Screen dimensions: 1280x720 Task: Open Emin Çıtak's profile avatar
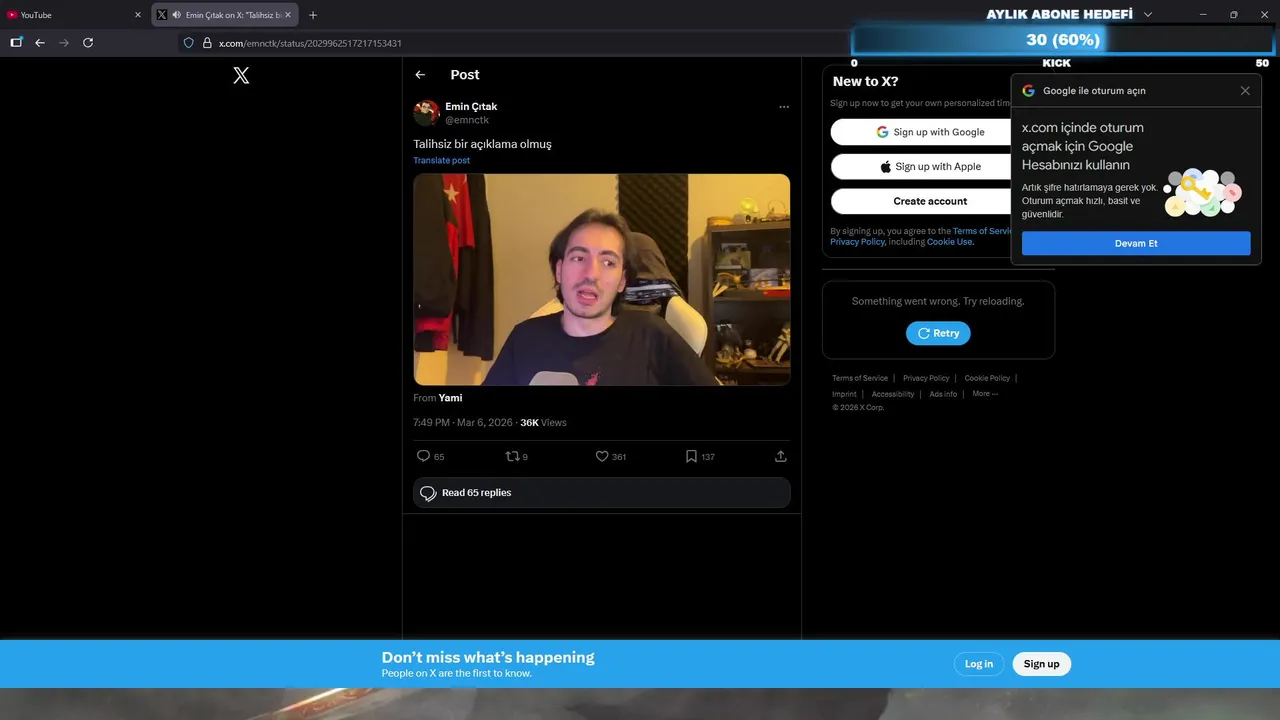(427, 113)
